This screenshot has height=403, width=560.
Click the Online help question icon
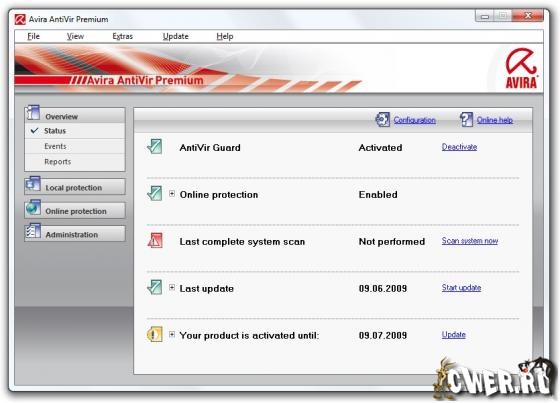tap(466, 119)
